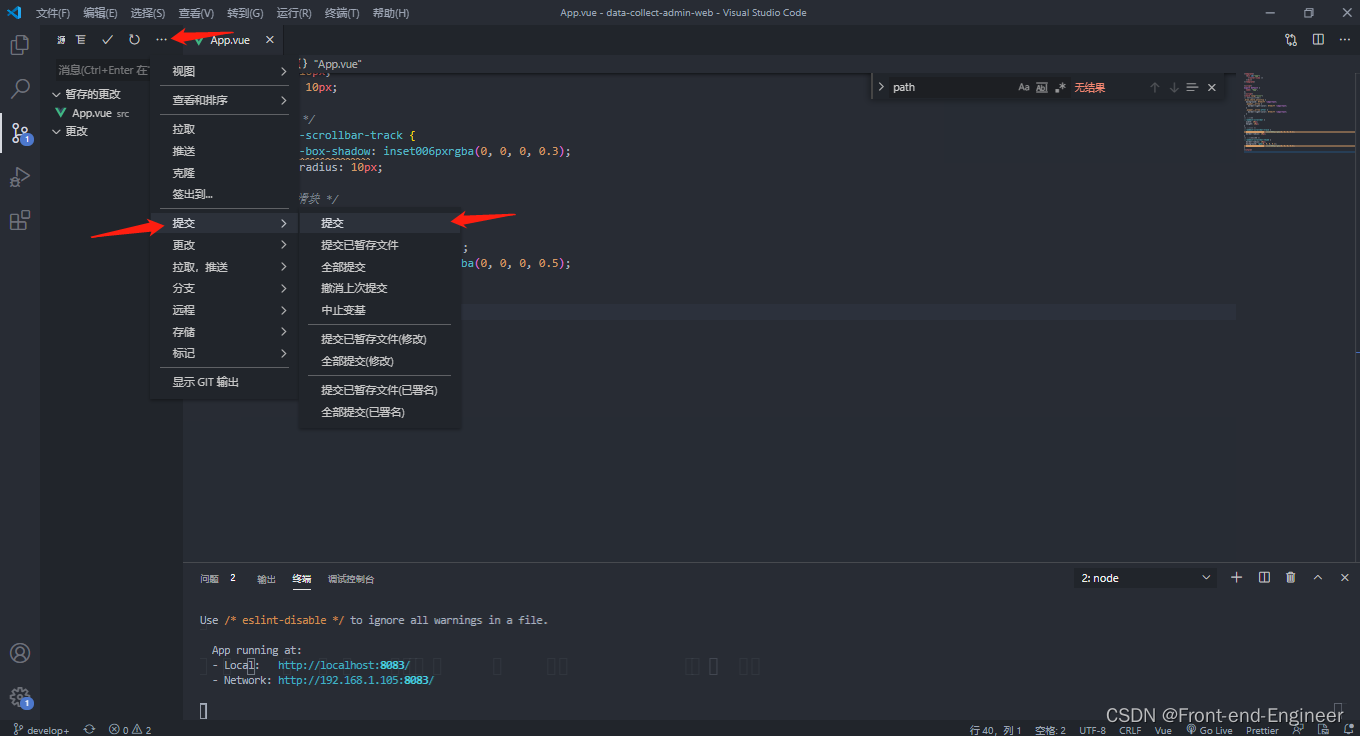Close the terminal panel
Viewport: 1360px width, 736px height.
tap(1345, 578)
